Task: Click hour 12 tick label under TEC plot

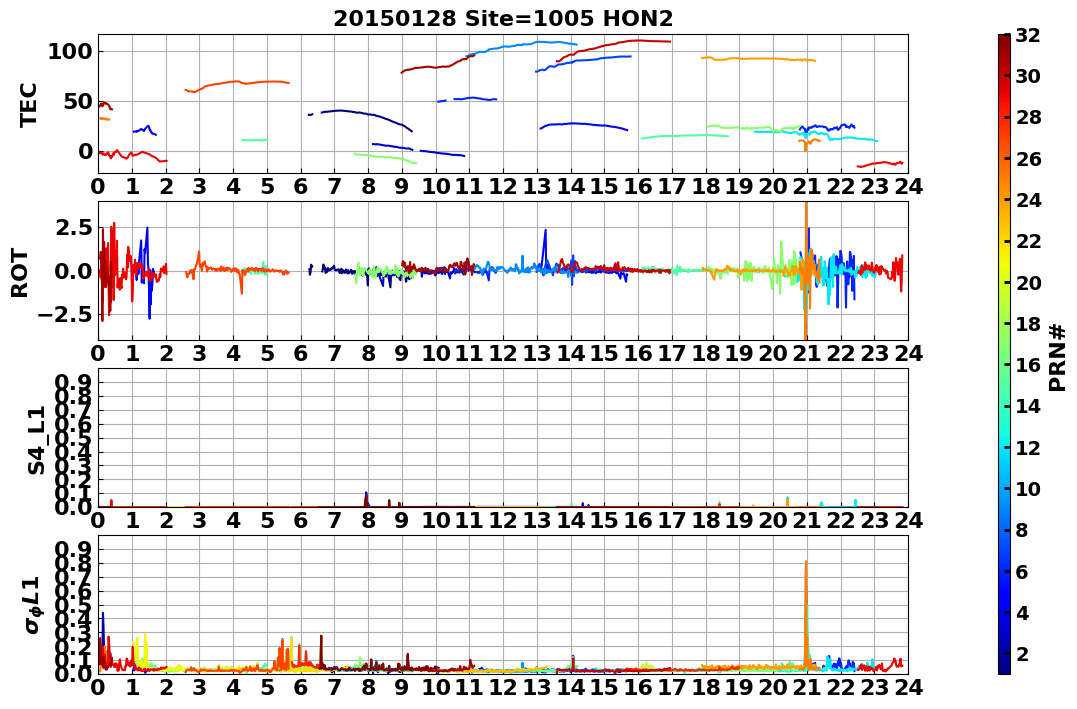Action: [502, 187]
